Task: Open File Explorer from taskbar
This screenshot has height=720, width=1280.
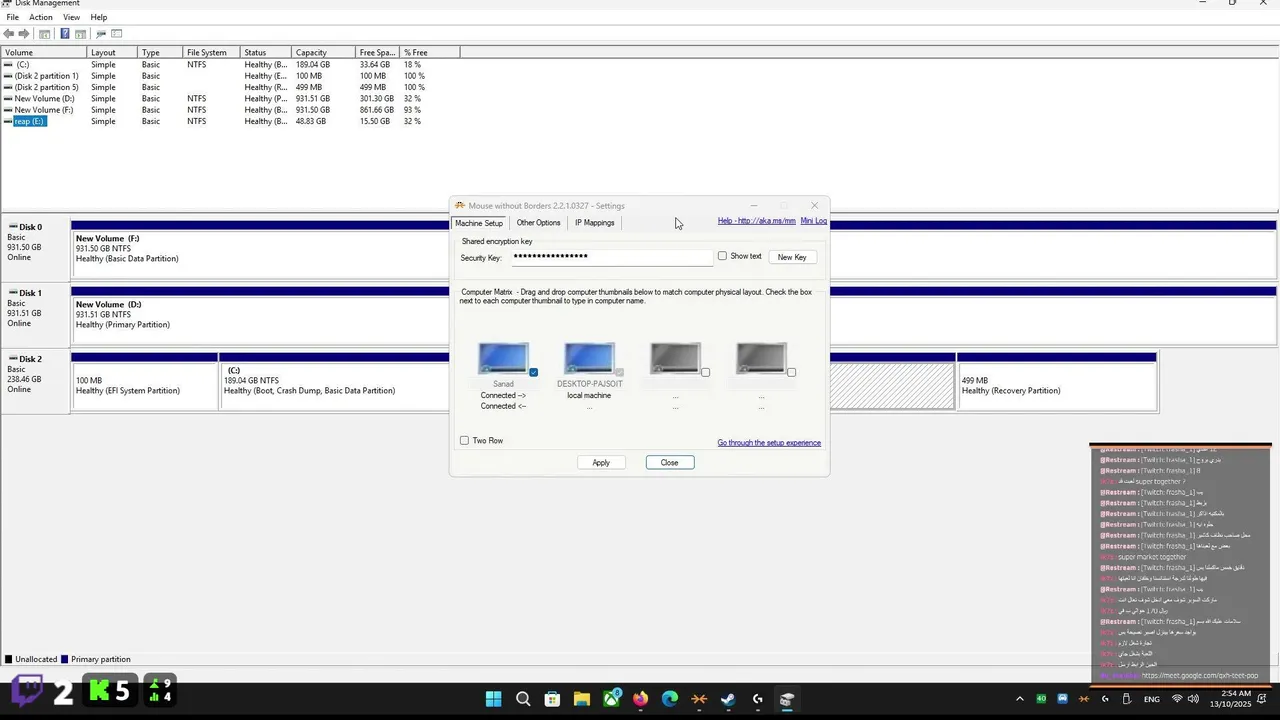Action: (581, 699)
